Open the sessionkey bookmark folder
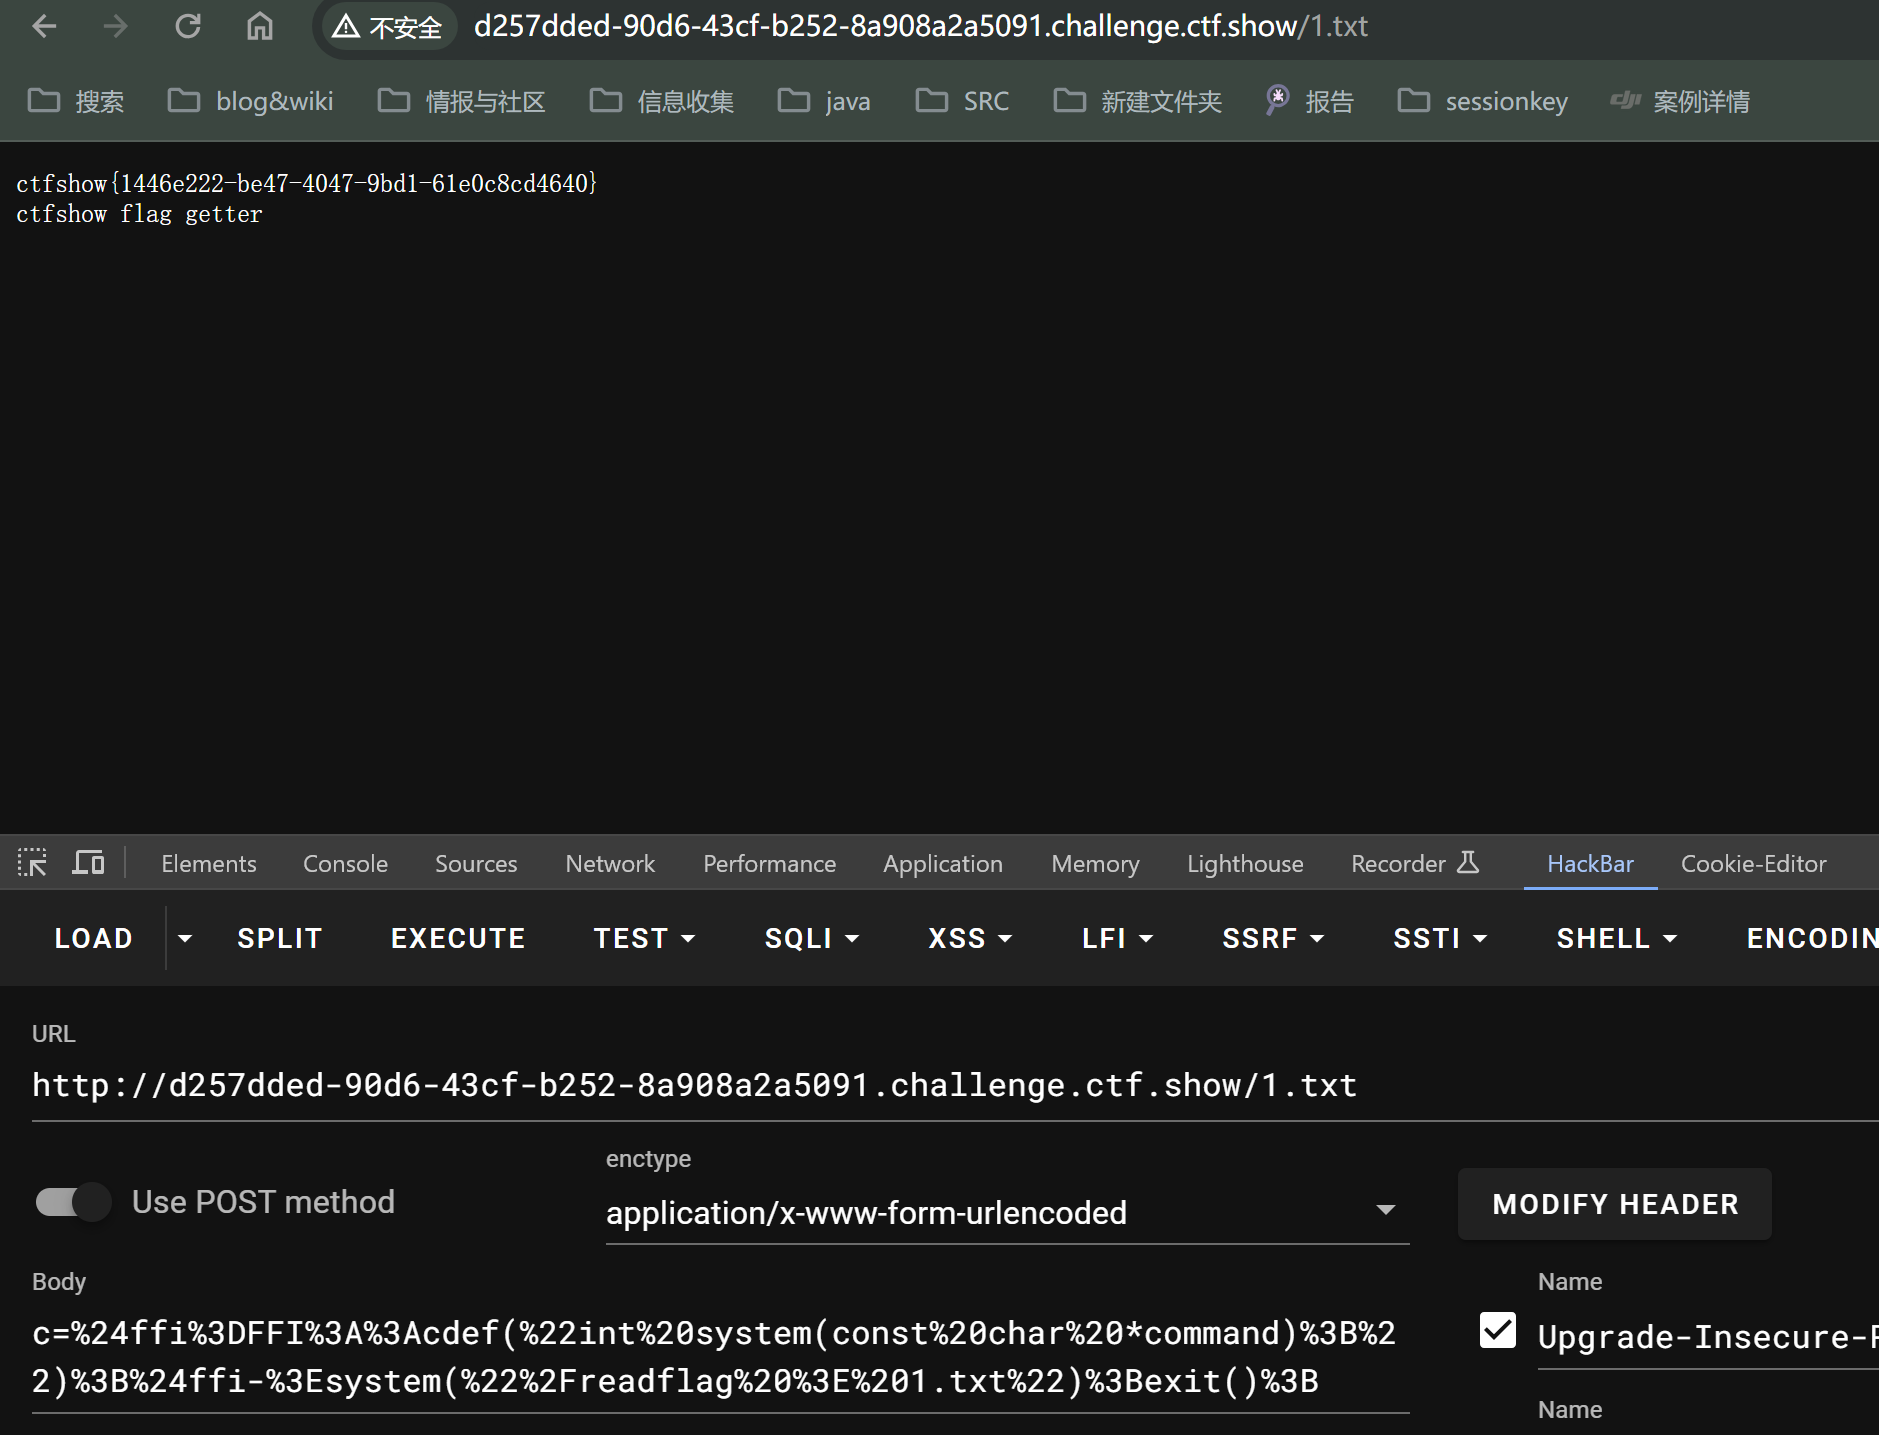Screen dimensions: 1879x1435 [x=1483, y=101]
